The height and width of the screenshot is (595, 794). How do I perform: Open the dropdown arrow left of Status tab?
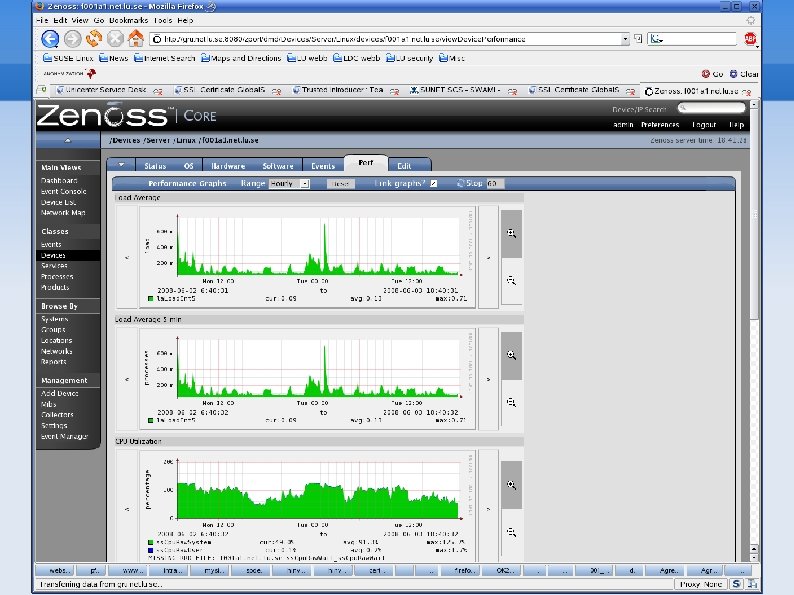click(121, 165)
